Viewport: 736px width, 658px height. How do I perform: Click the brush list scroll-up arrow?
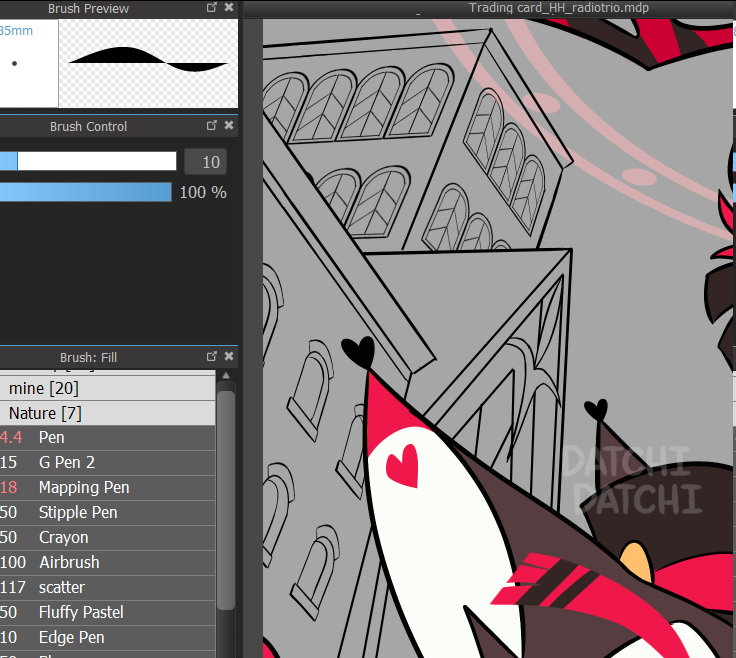click(x=227, y=377)
